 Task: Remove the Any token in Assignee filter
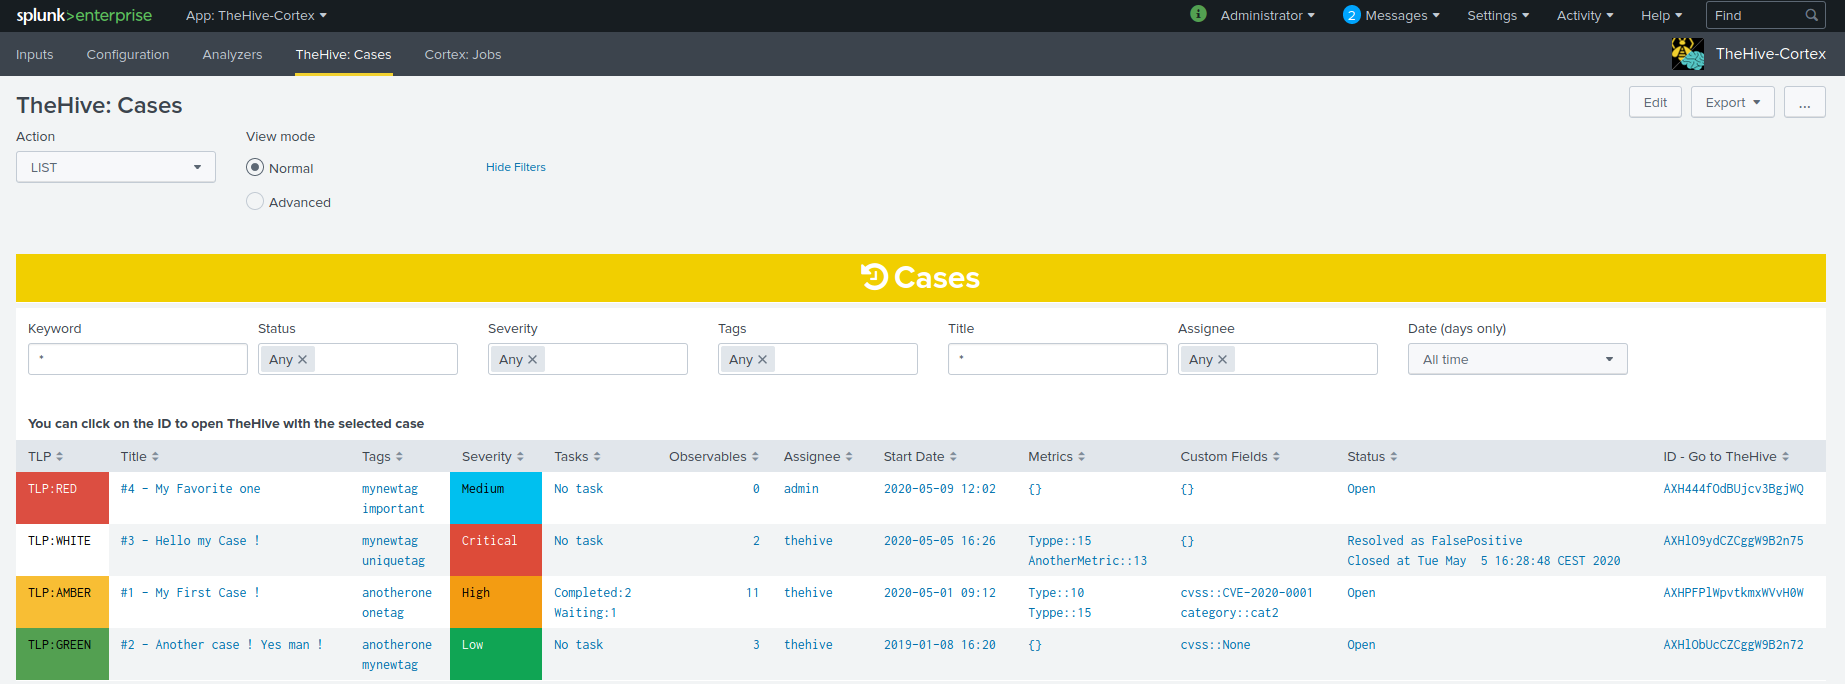1222,359
